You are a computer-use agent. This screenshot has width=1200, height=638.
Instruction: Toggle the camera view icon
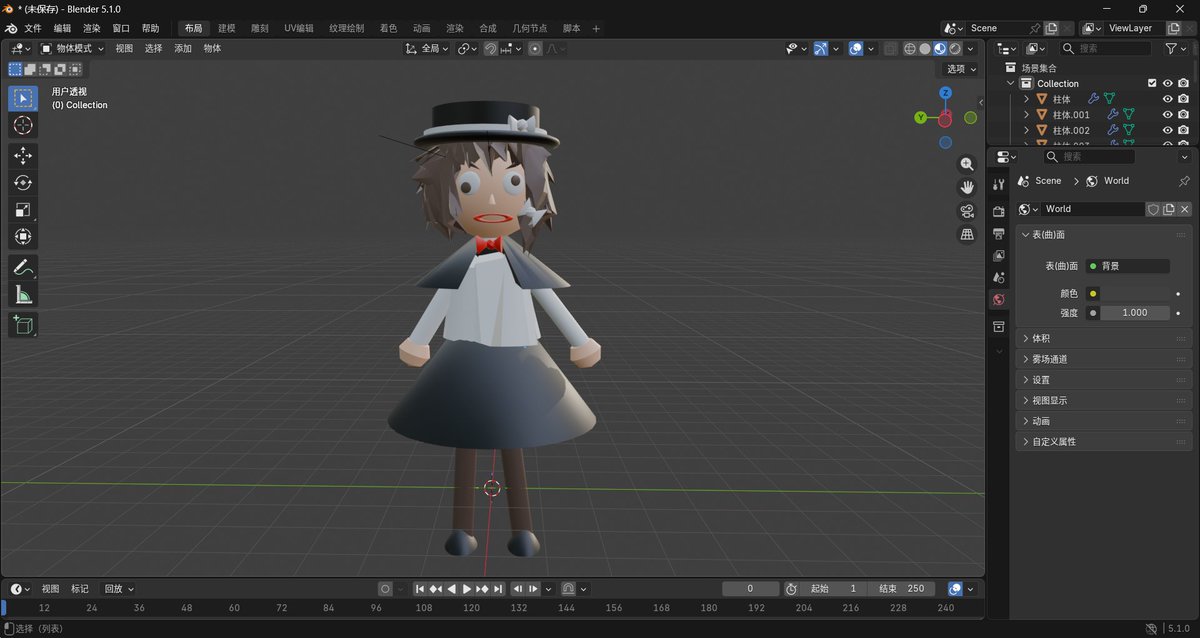(x=967, y=211)
